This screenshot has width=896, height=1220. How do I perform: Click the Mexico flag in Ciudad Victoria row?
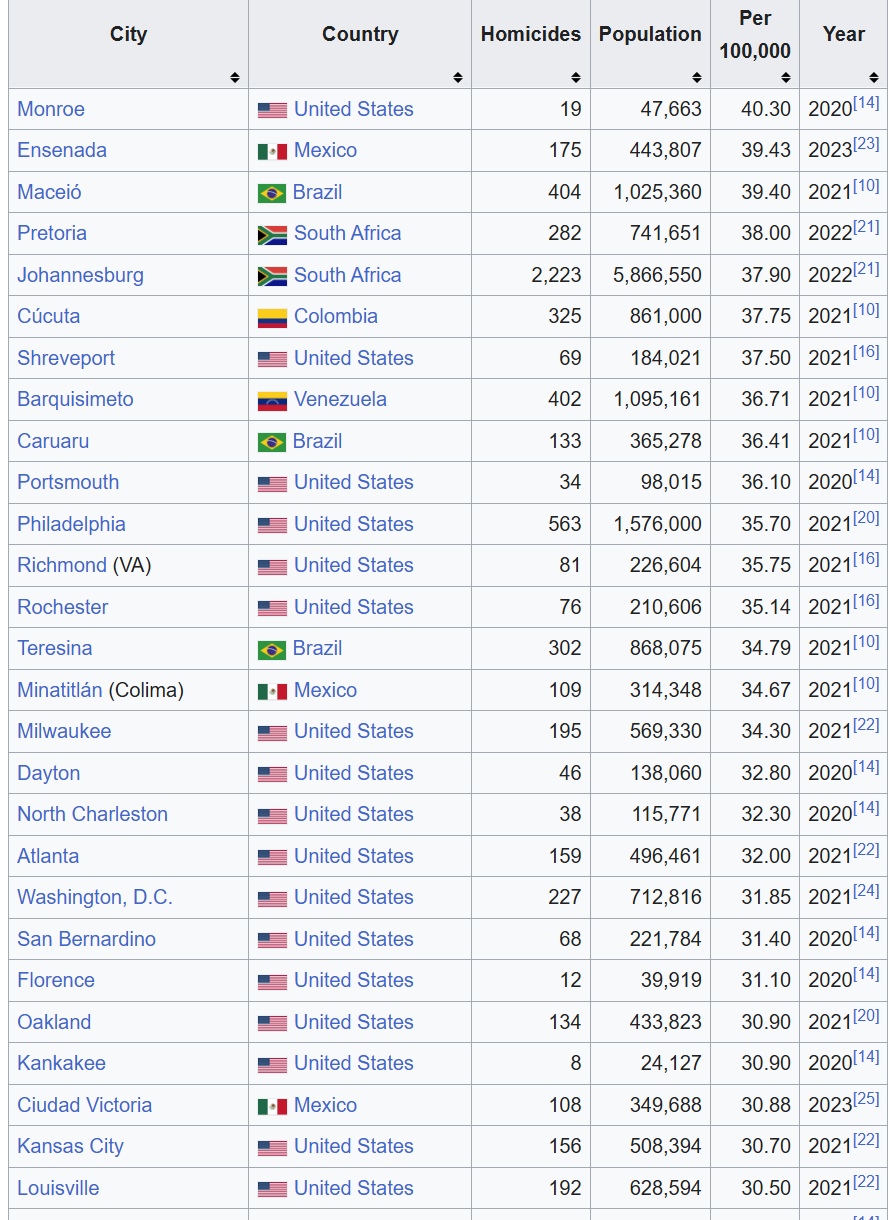(272, 1106)
